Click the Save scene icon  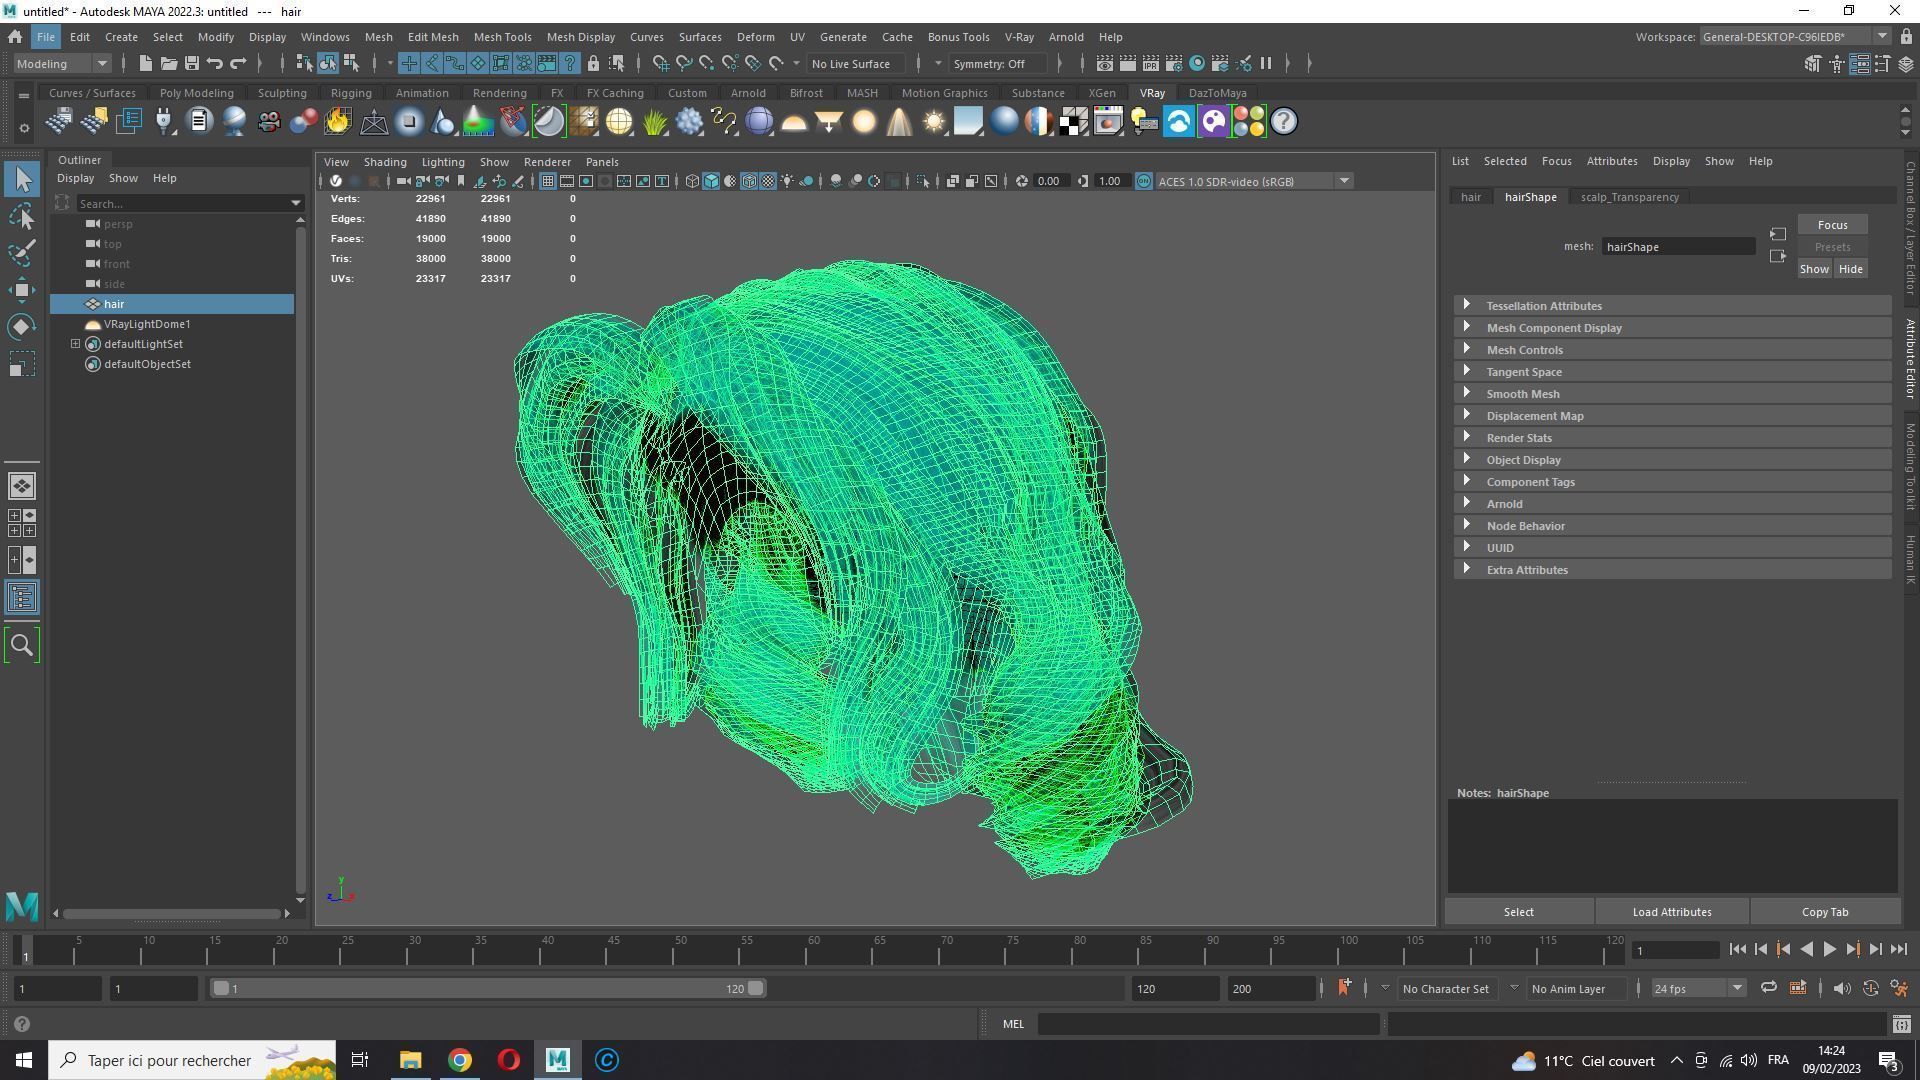[191, 64]
